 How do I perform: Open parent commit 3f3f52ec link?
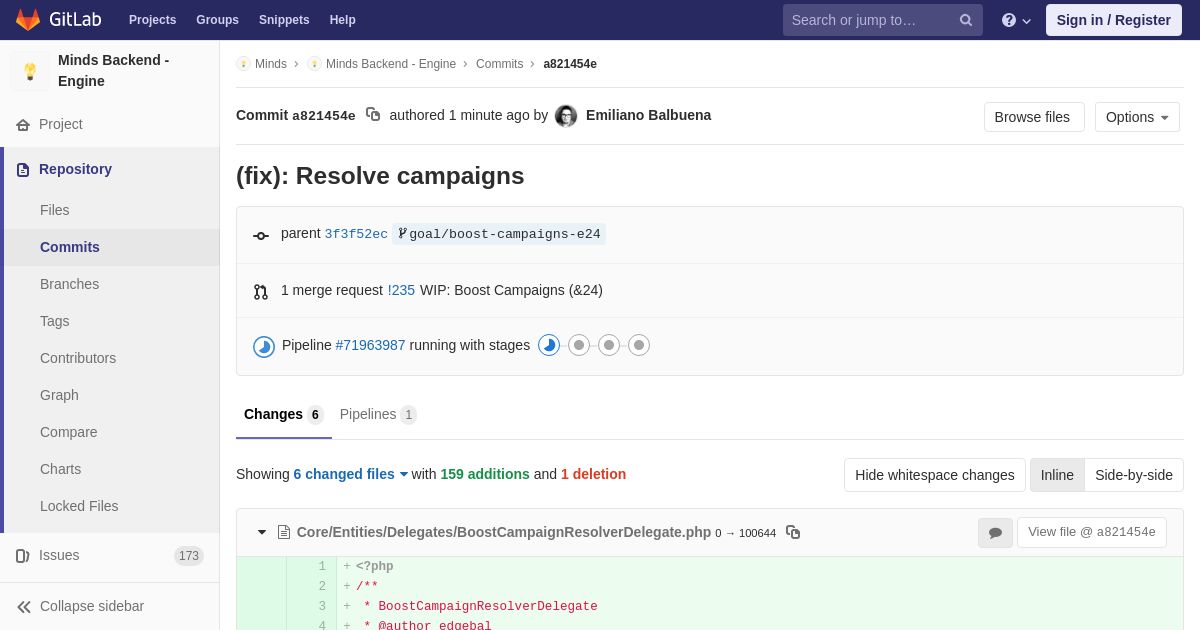356,234
